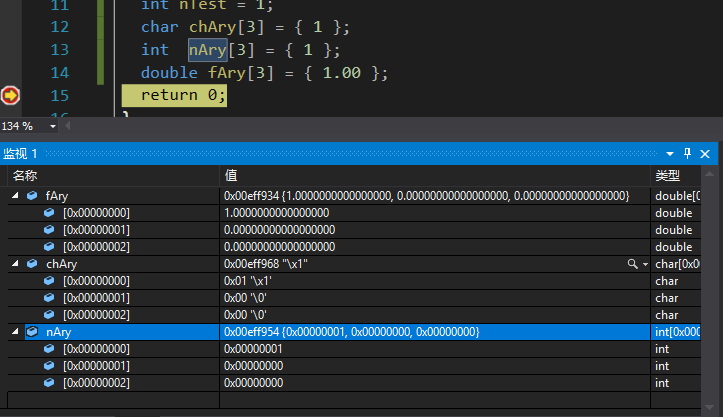Select chAry value 0x00eff968 "\x1"
723x417 pixels.
266,264
